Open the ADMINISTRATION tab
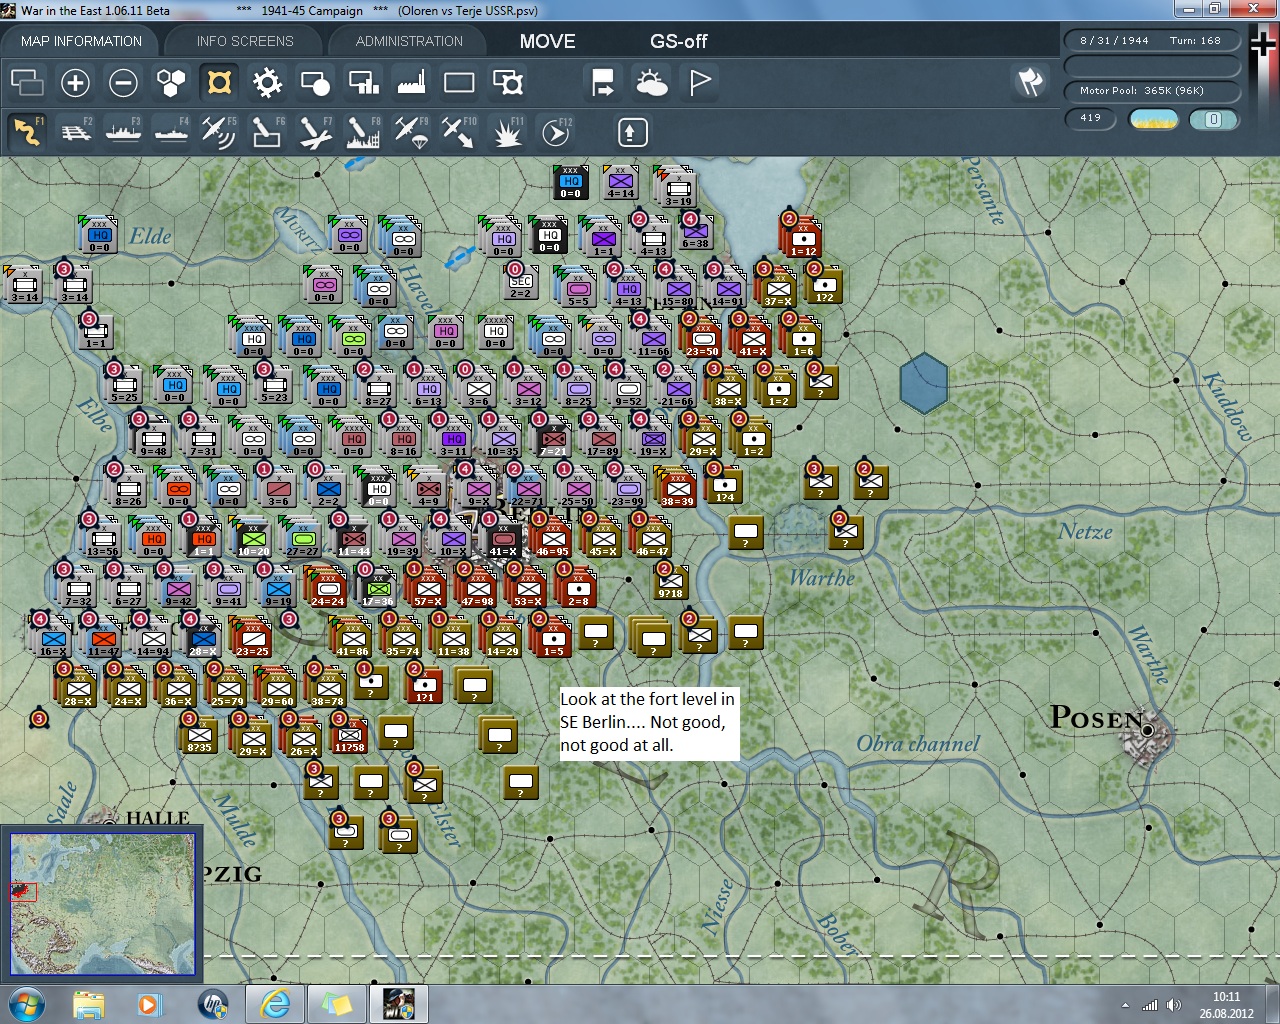The image size is (1280, 1024). click(409, 41)
